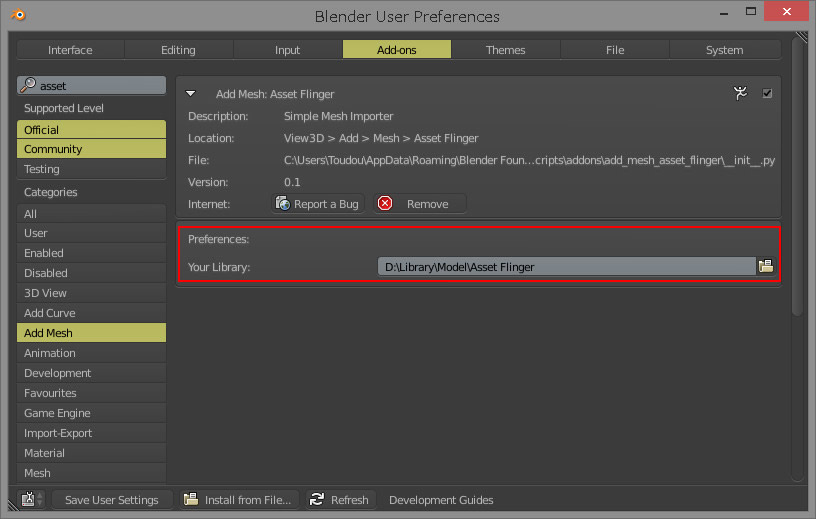Viewport: 816px width, 519px height.
Task: Maximize the Blender User Preferences window
Action: [750, 11]
